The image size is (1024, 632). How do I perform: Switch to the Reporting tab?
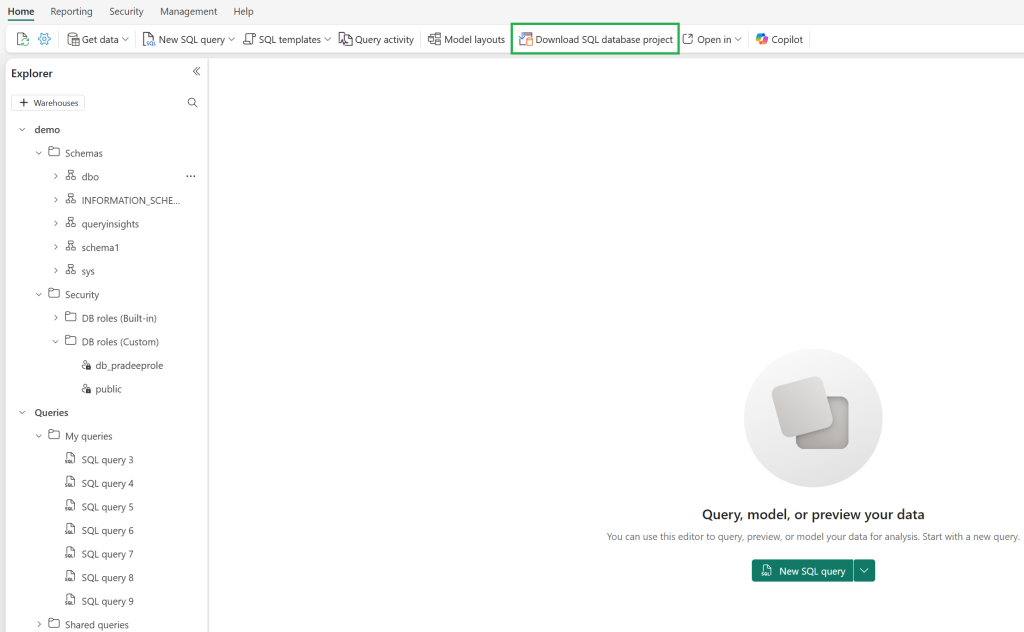coord(71,11)
